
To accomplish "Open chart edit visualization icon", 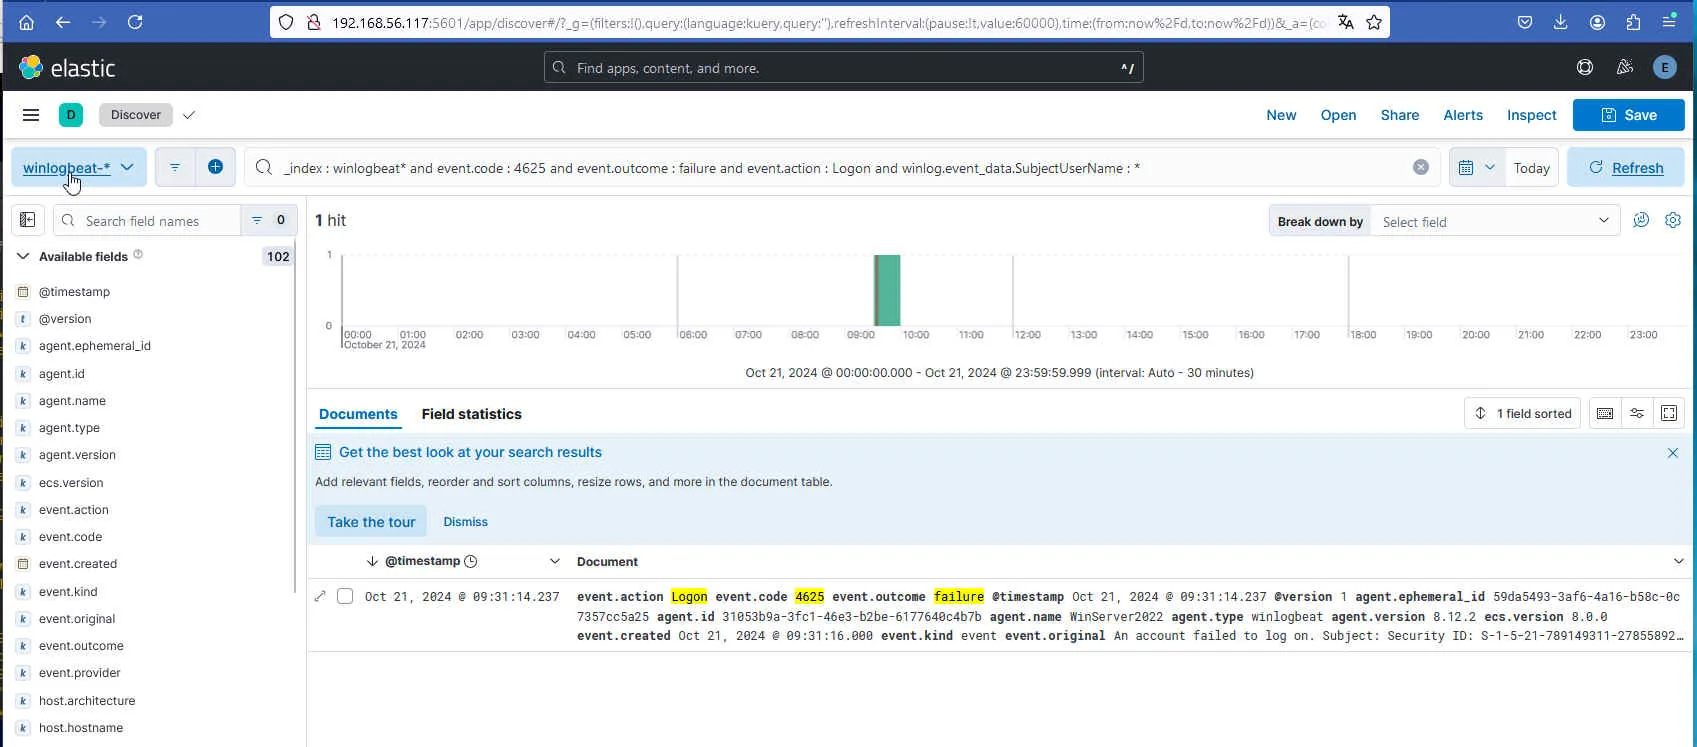I will coord(1641,221).
